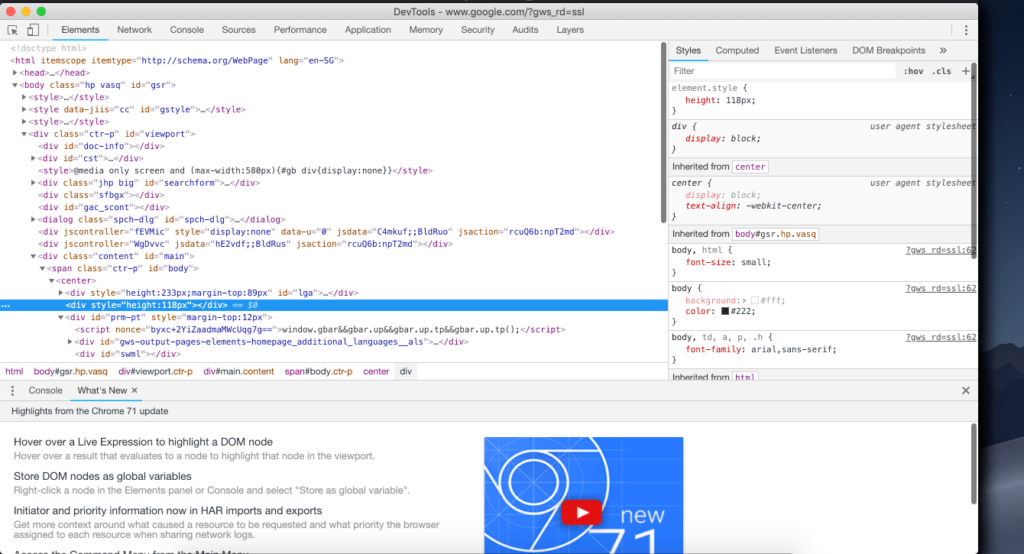Collapse the center element node
1024x554 pixels.
pyautogui.click(x=52, y=281)
